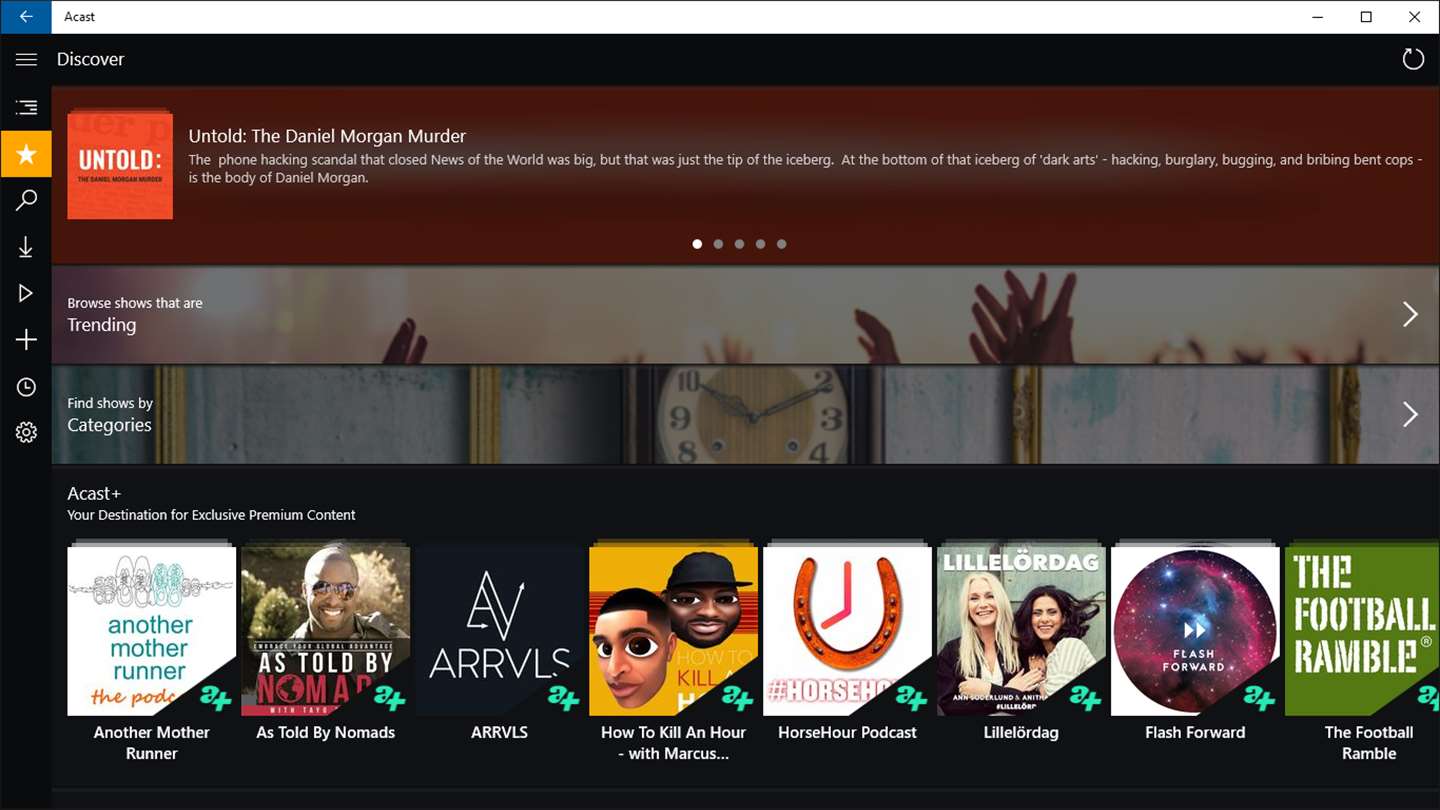Open the Flash Forward podcast cover
This screenshot has height=810, width=1440.
point(1196,630)
